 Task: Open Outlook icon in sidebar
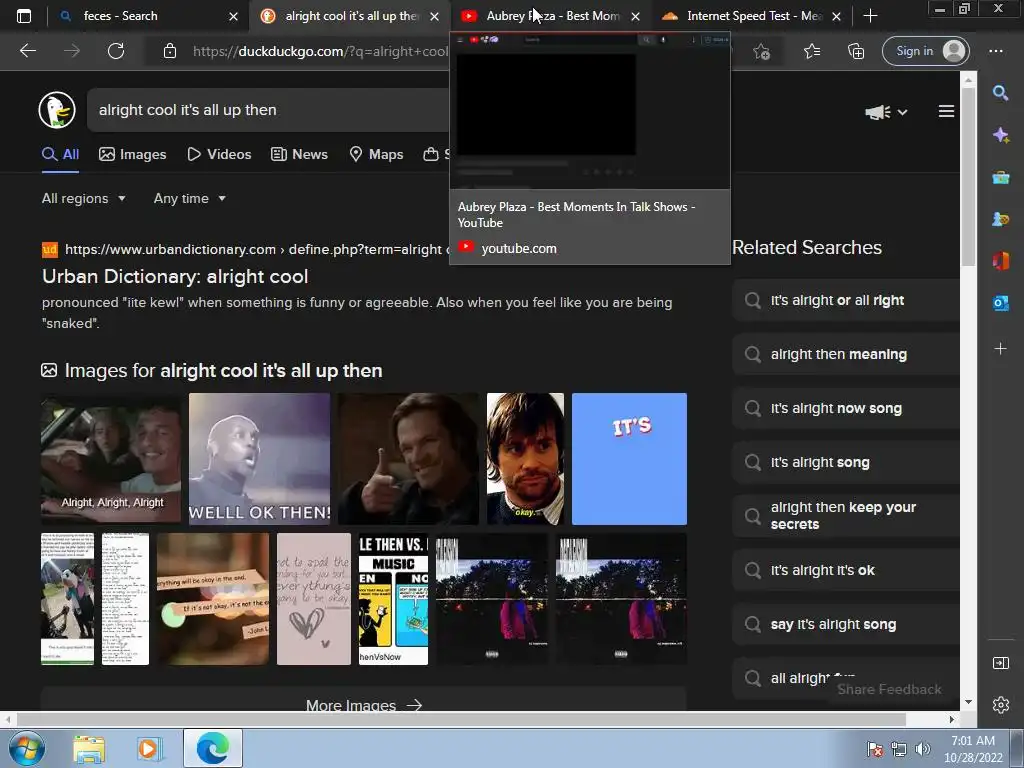[1000, 303]
